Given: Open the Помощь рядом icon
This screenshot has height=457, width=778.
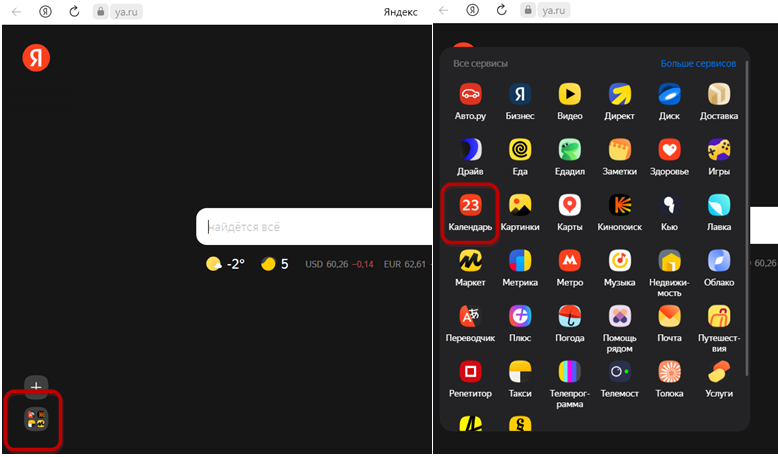Looking at the screenshot, I should click(620, 316).
